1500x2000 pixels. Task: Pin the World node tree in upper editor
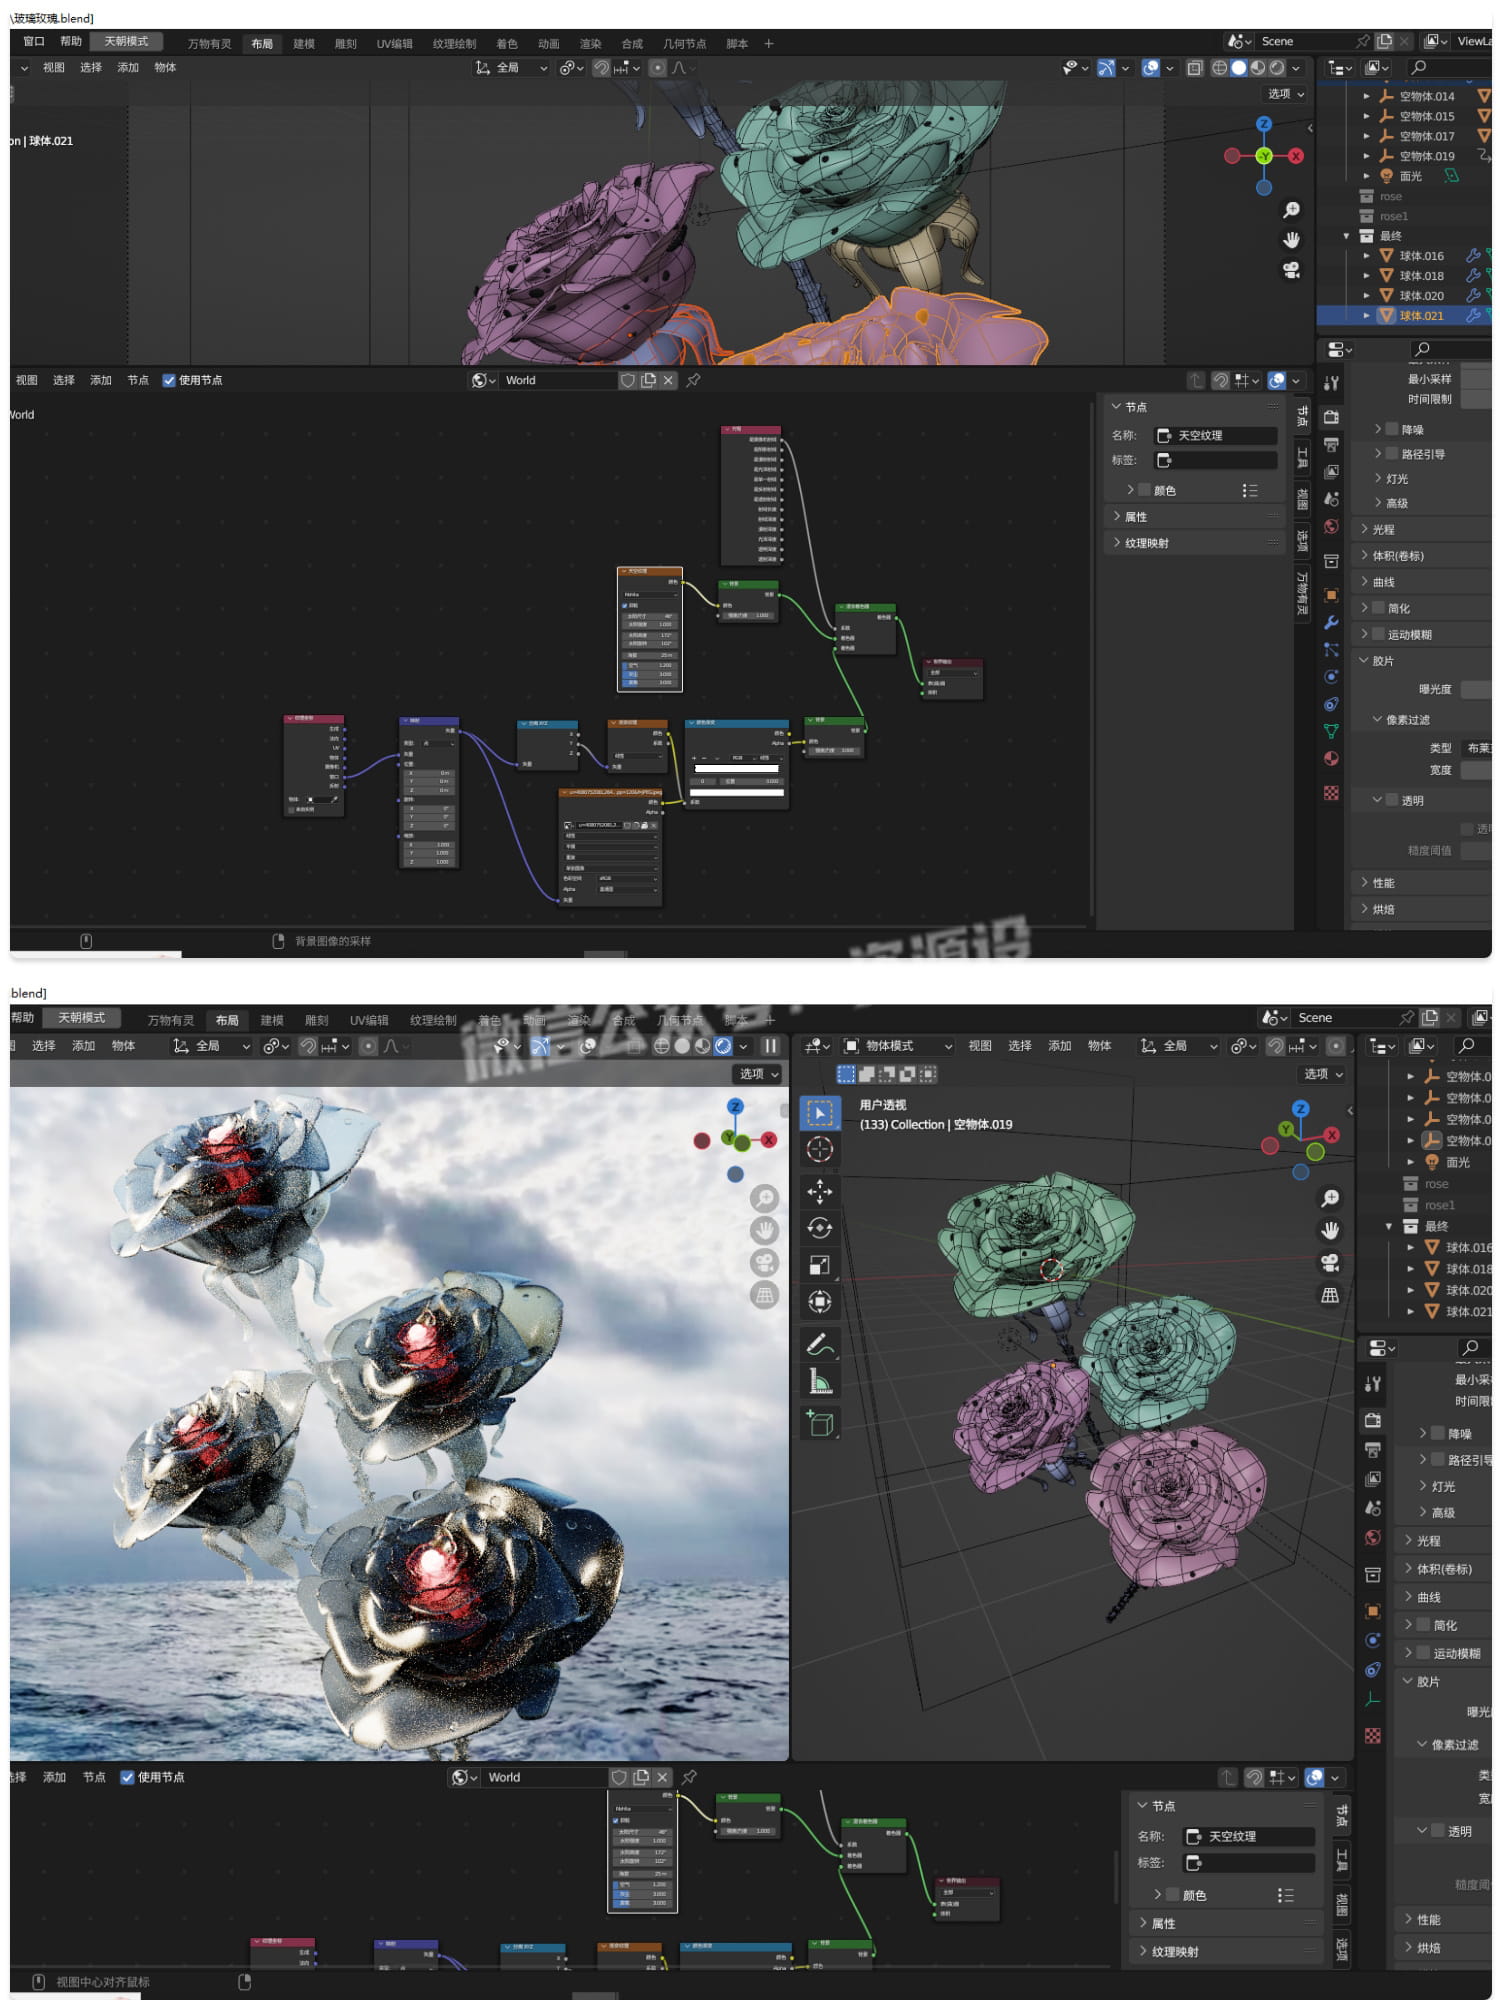(693, 380)
